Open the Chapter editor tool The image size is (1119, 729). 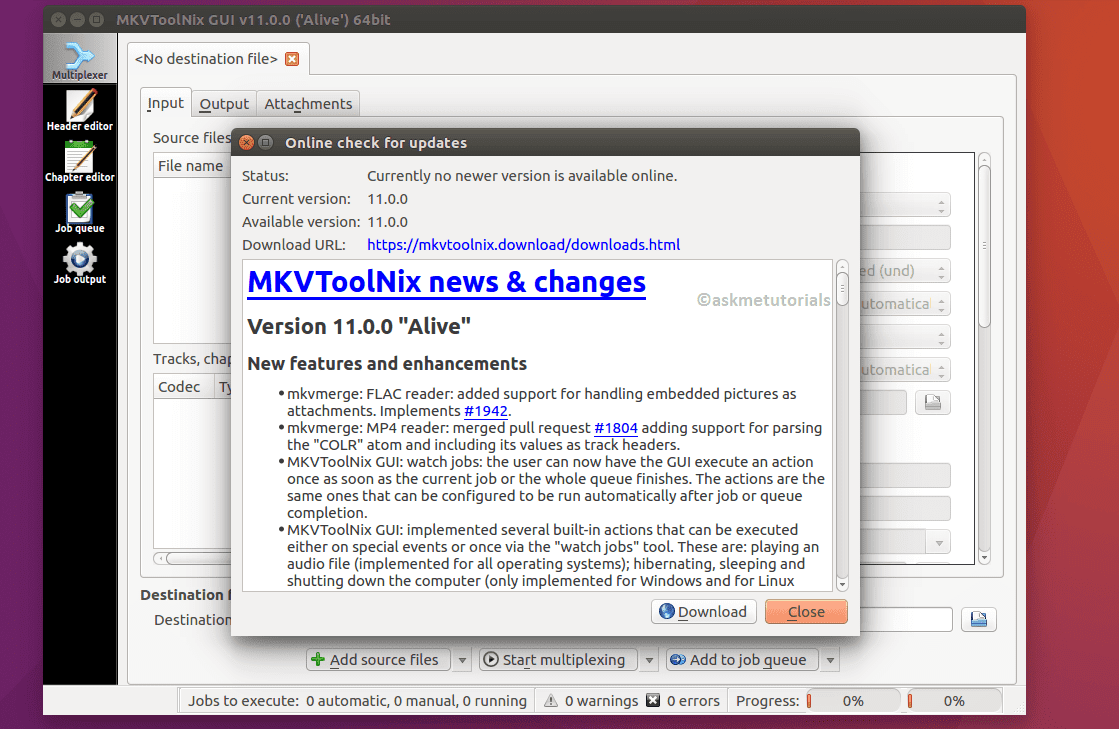[80, 162]
